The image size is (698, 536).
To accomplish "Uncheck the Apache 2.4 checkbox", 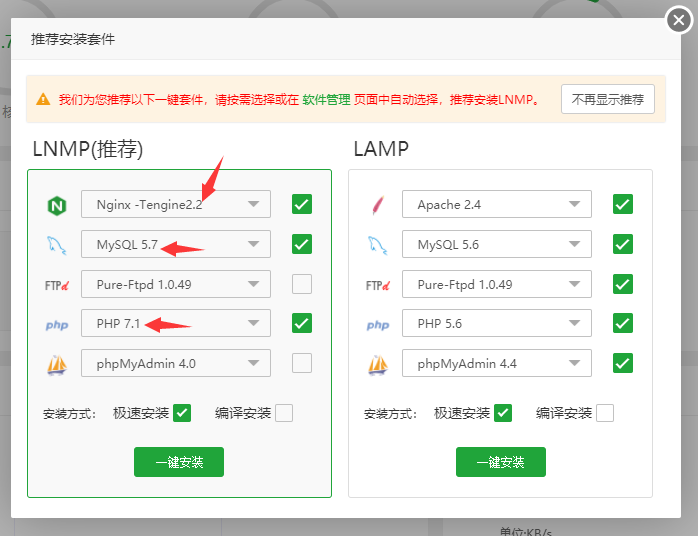I will point(623,204).
